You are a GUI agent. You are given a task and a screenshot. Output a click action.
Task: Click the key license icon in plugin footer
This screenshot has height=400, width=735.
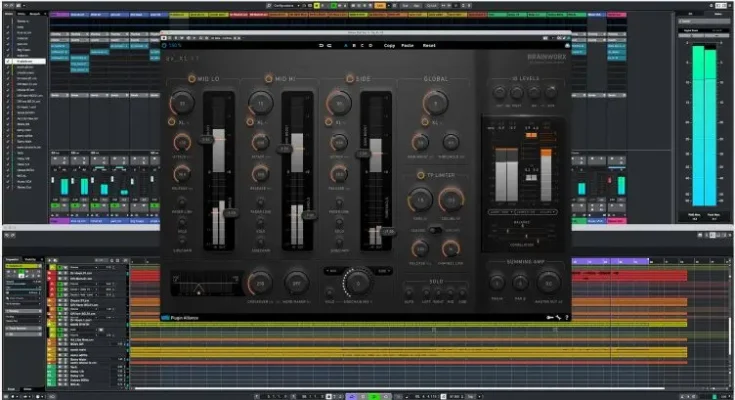pos(548,317)
